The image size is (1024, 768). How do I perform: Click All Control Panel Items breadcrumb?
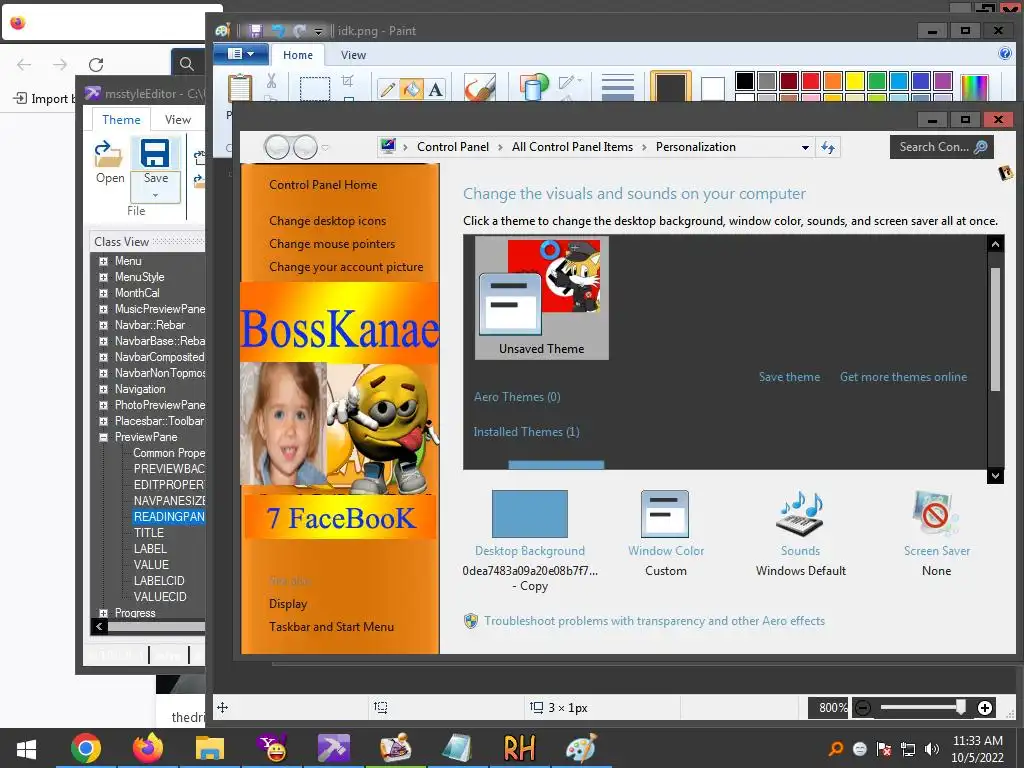click(572, 147)
